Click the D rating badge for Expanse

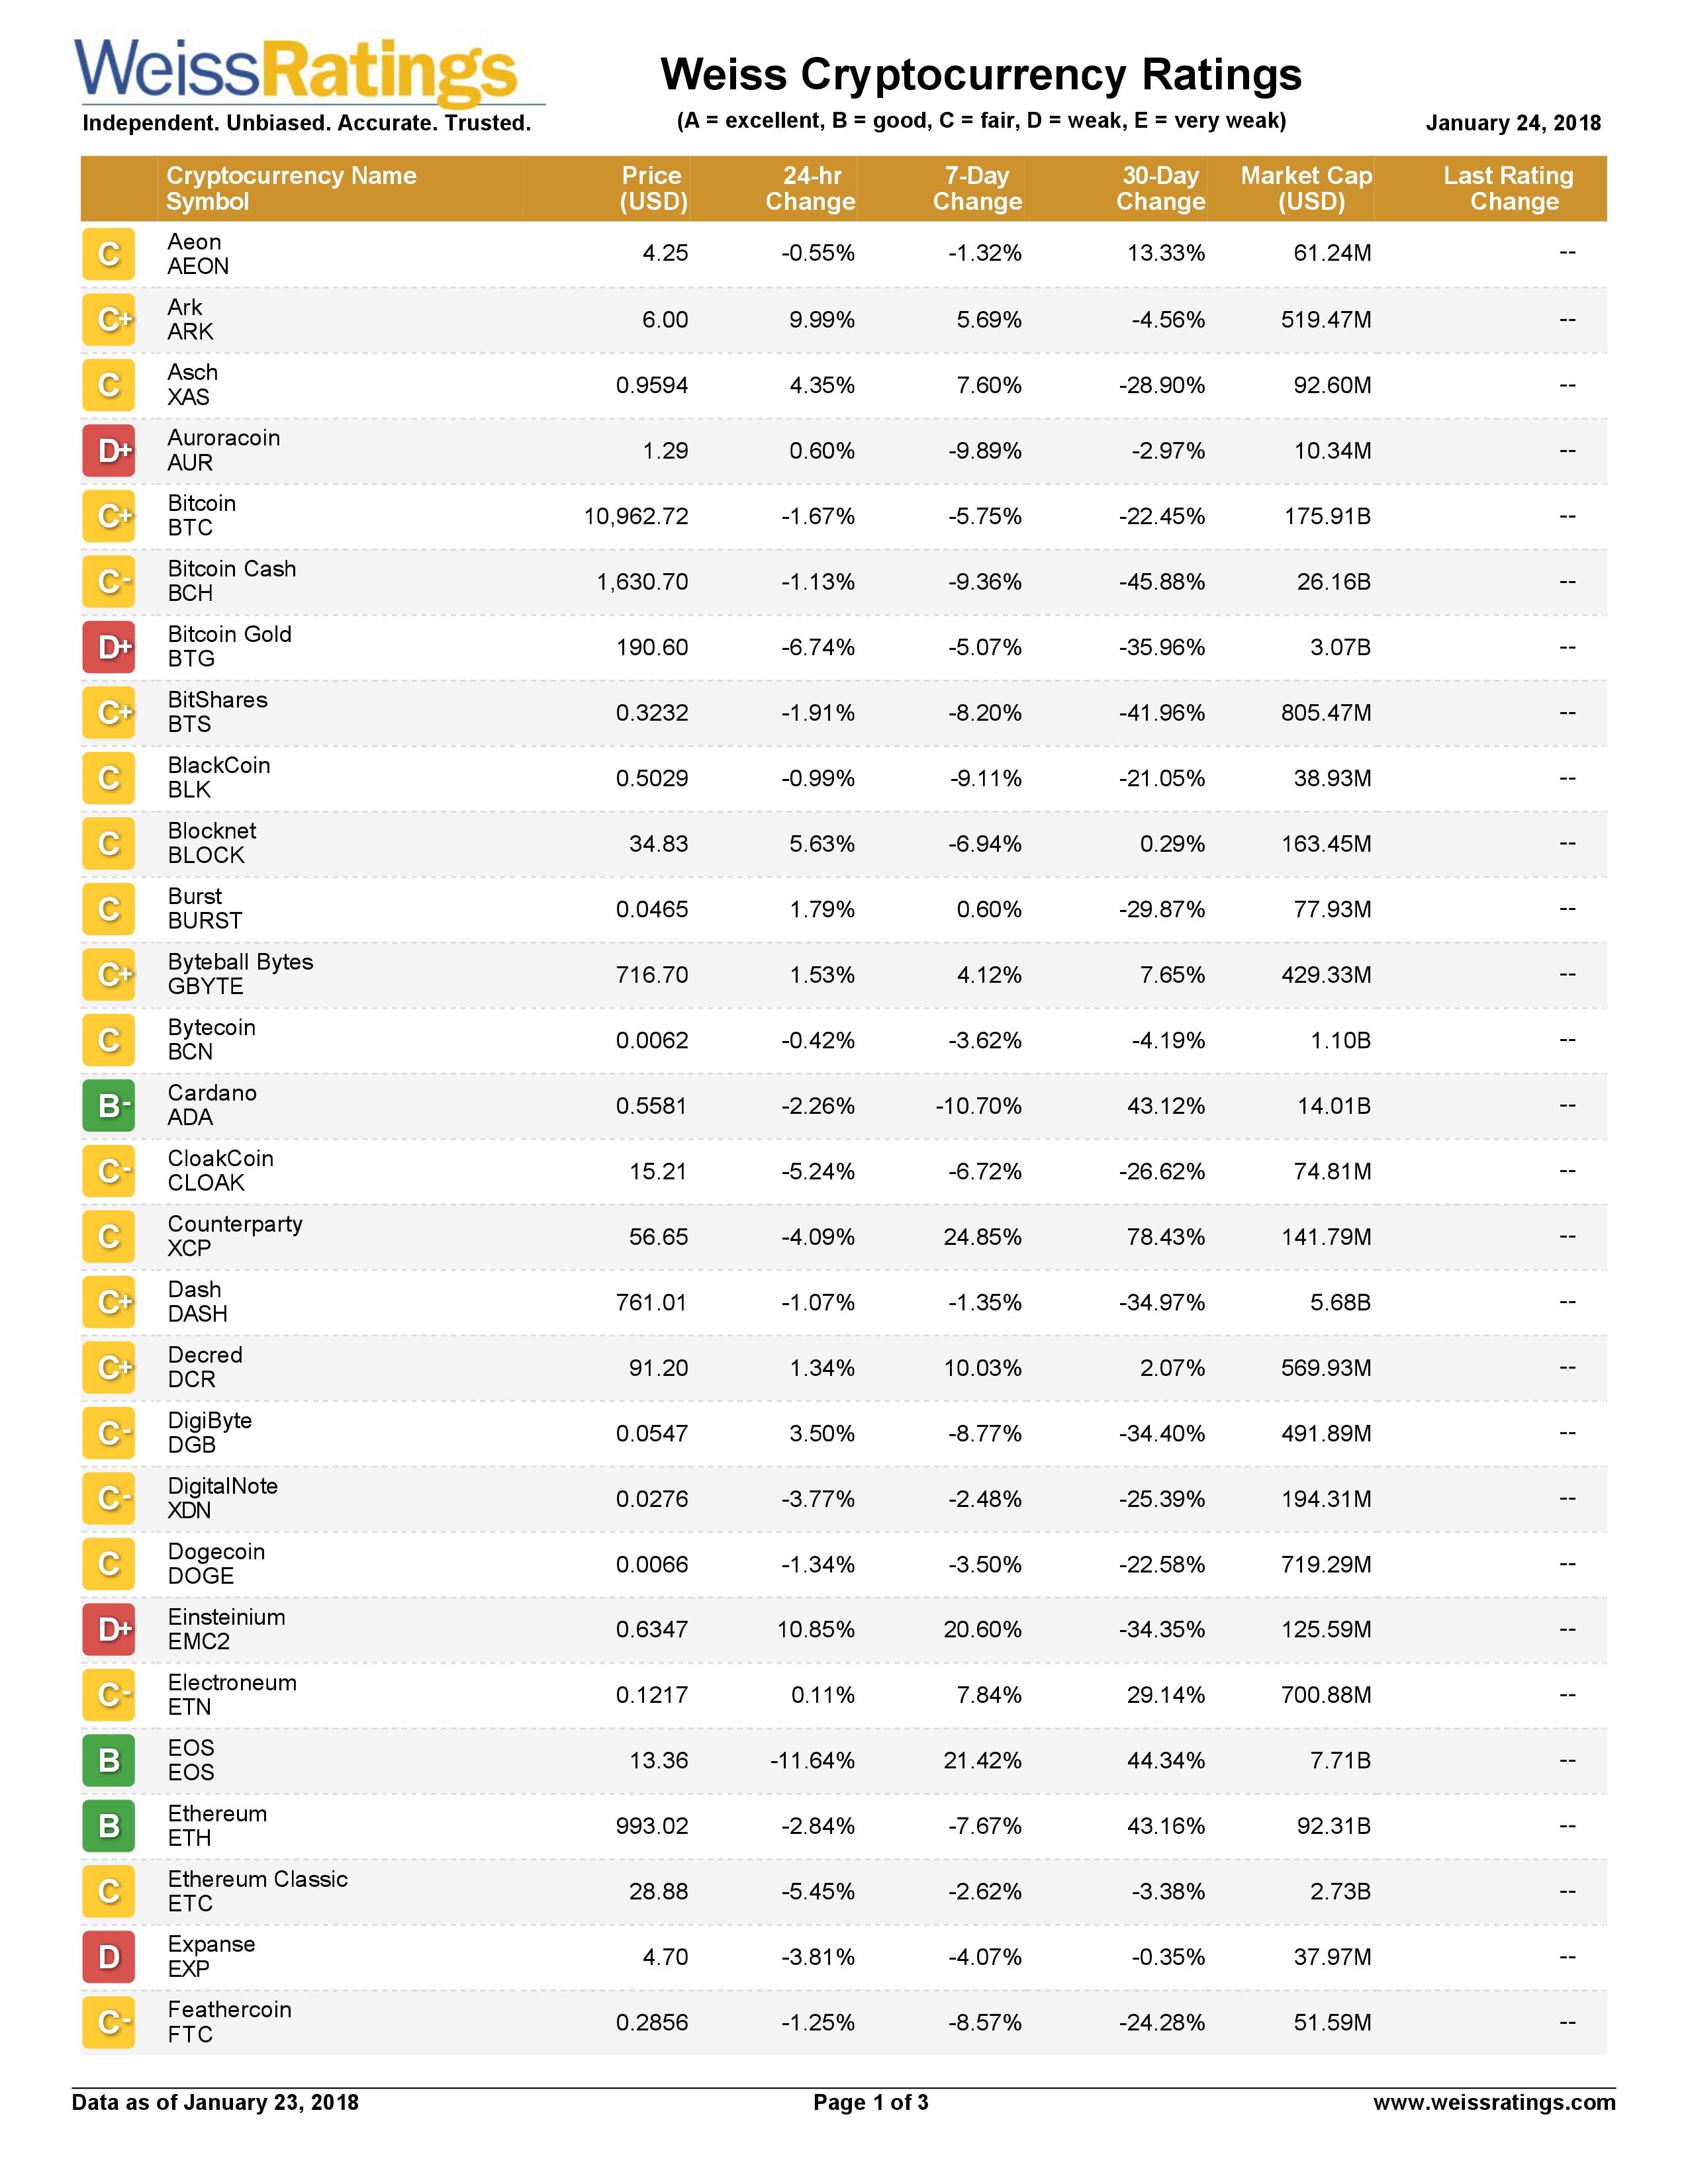pyautogui.click(x=109, y=1956)
